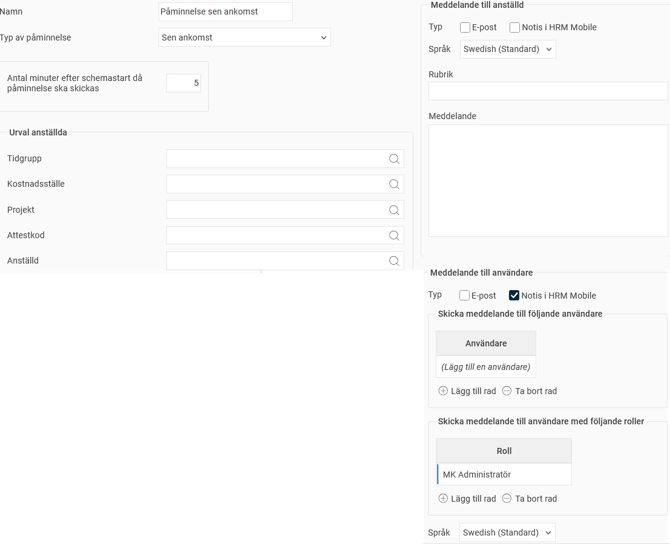
Task: Uncheck Notis i HRM Mobile for användare
Action: pos(514,296)
